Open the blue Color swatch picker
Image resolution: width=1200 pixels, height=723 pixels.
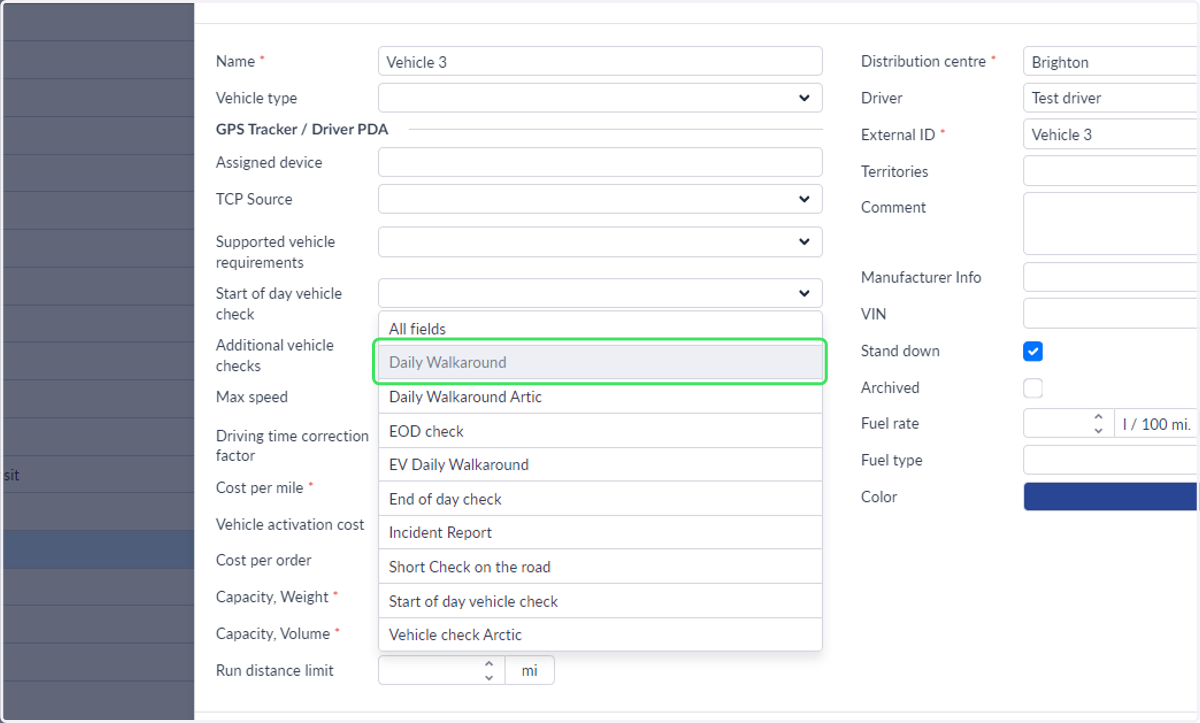[1111, 496]
